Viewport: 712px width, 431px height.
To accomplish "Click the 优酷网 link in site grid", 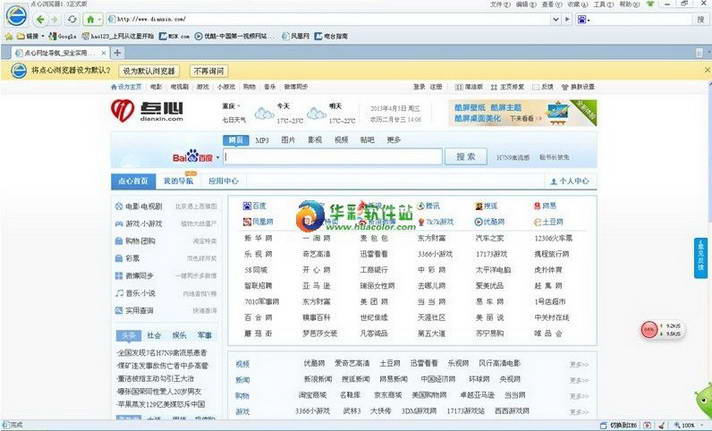I will (490, 222).
